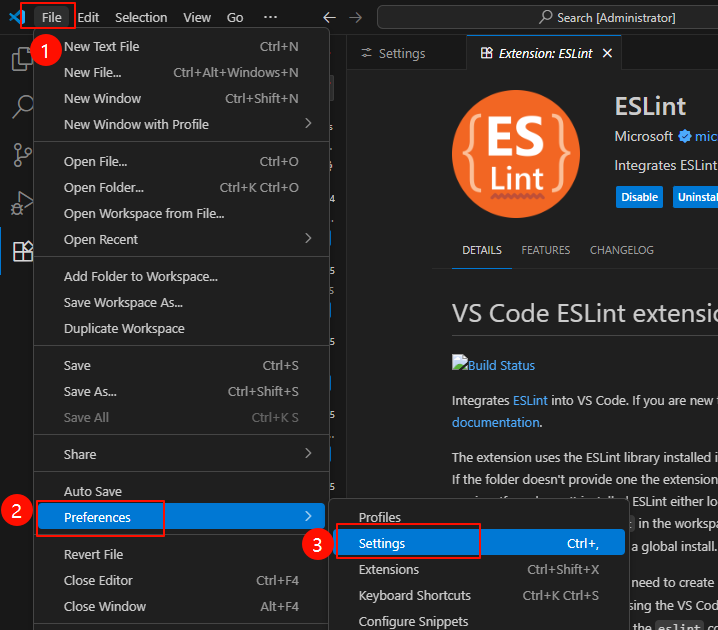Screen dimensions: 718x630
Task: Choose Open Workspace from File...
Action: click(181, 214)
